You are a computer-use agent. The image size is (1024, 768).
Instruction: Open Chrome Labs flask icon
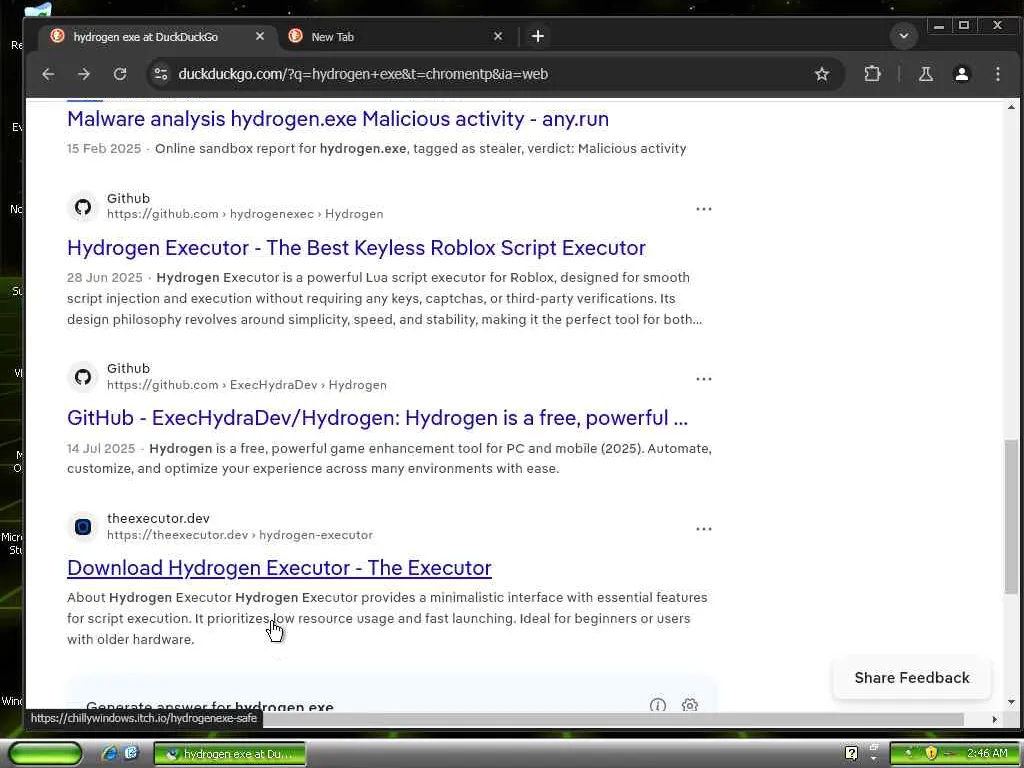point(925,74)
